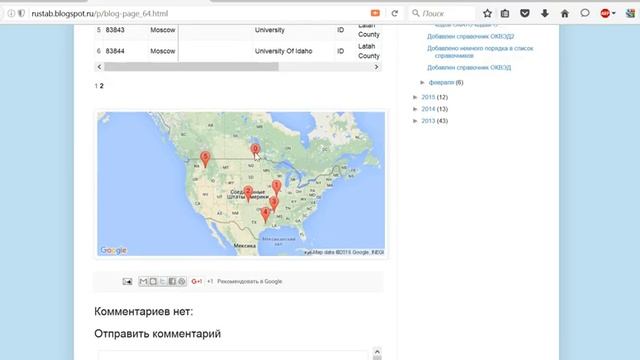Go to page 1 of the table
The image size is (640, 360).
96,86
